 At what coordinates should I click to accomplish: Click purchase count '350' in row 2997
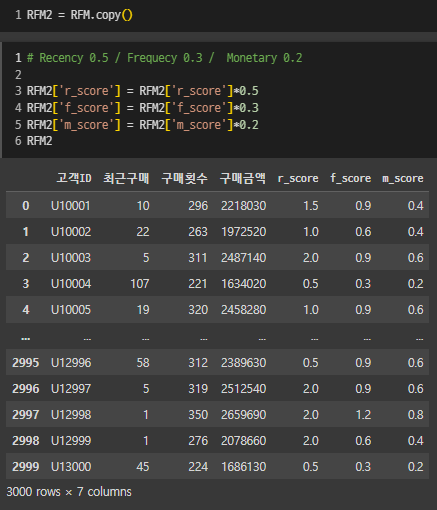click(198, 415)
